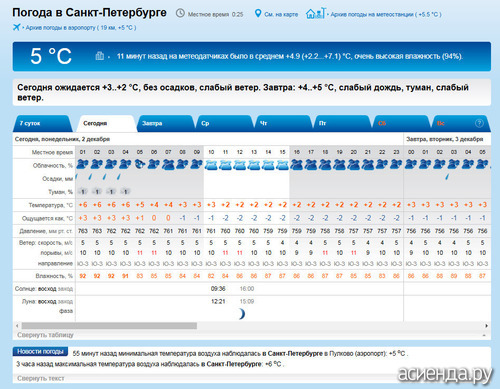Click the right scroll arrow of the table
Viewport: 500px width, 389px height.
tap(486, 326)
